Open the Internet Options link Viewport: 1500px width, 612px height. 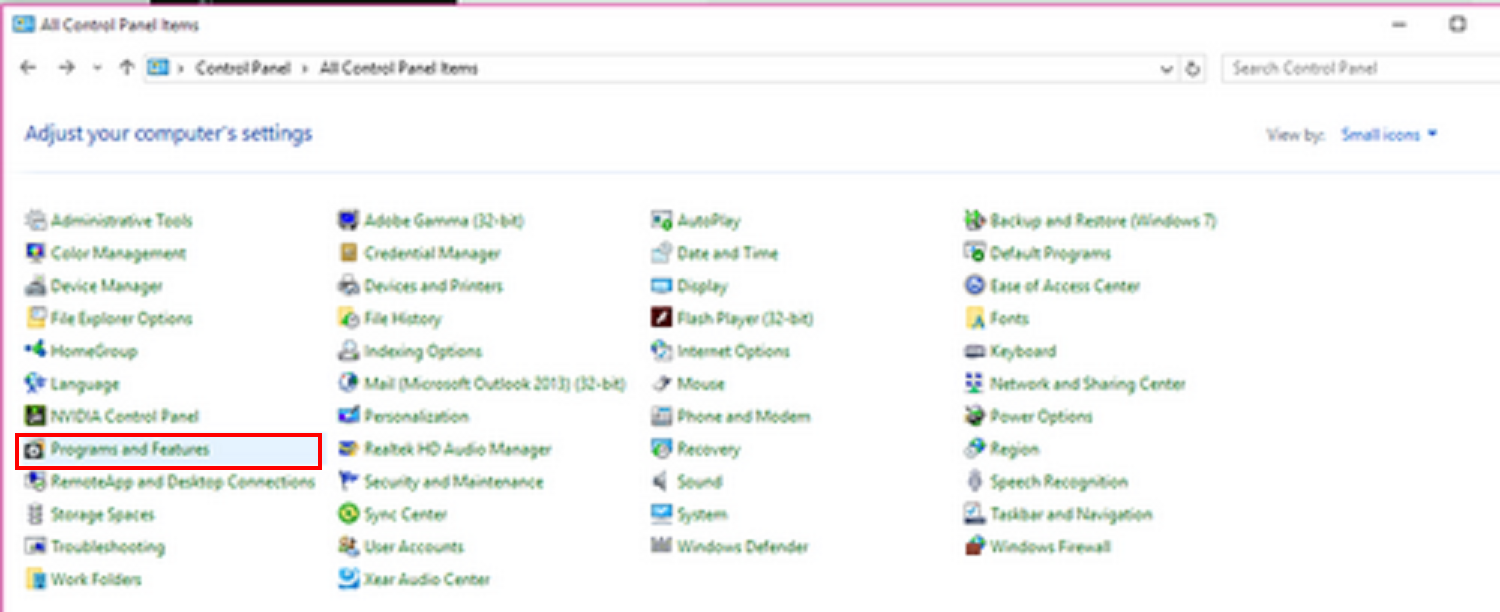pos(733,351)
